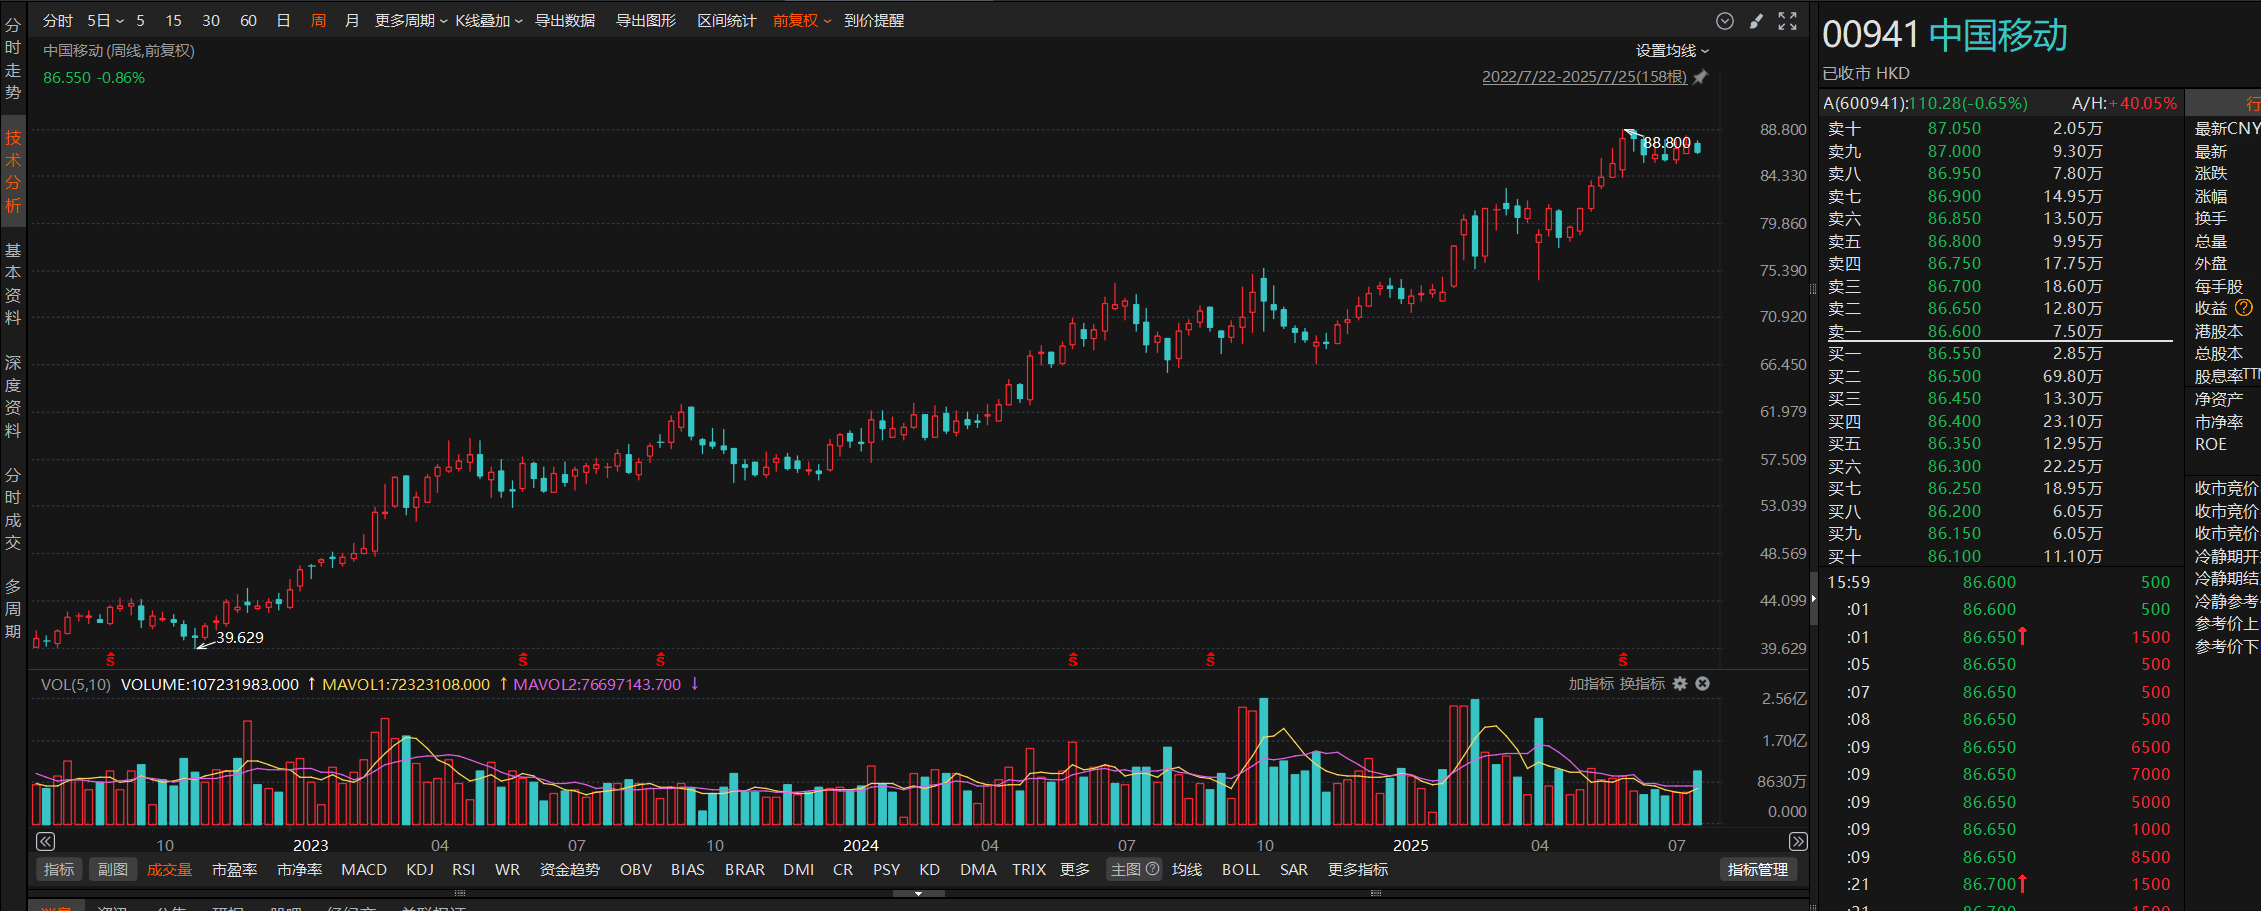Image resolution: width=2261 pixels, height=911 pixels.
Task: Open the 2022/7/22-2025/7/25 date range link
Action: 1583,77
